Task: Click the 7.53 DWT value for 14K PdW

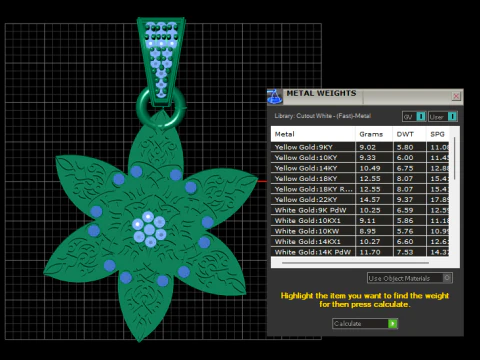Action: tap(405, 252)
